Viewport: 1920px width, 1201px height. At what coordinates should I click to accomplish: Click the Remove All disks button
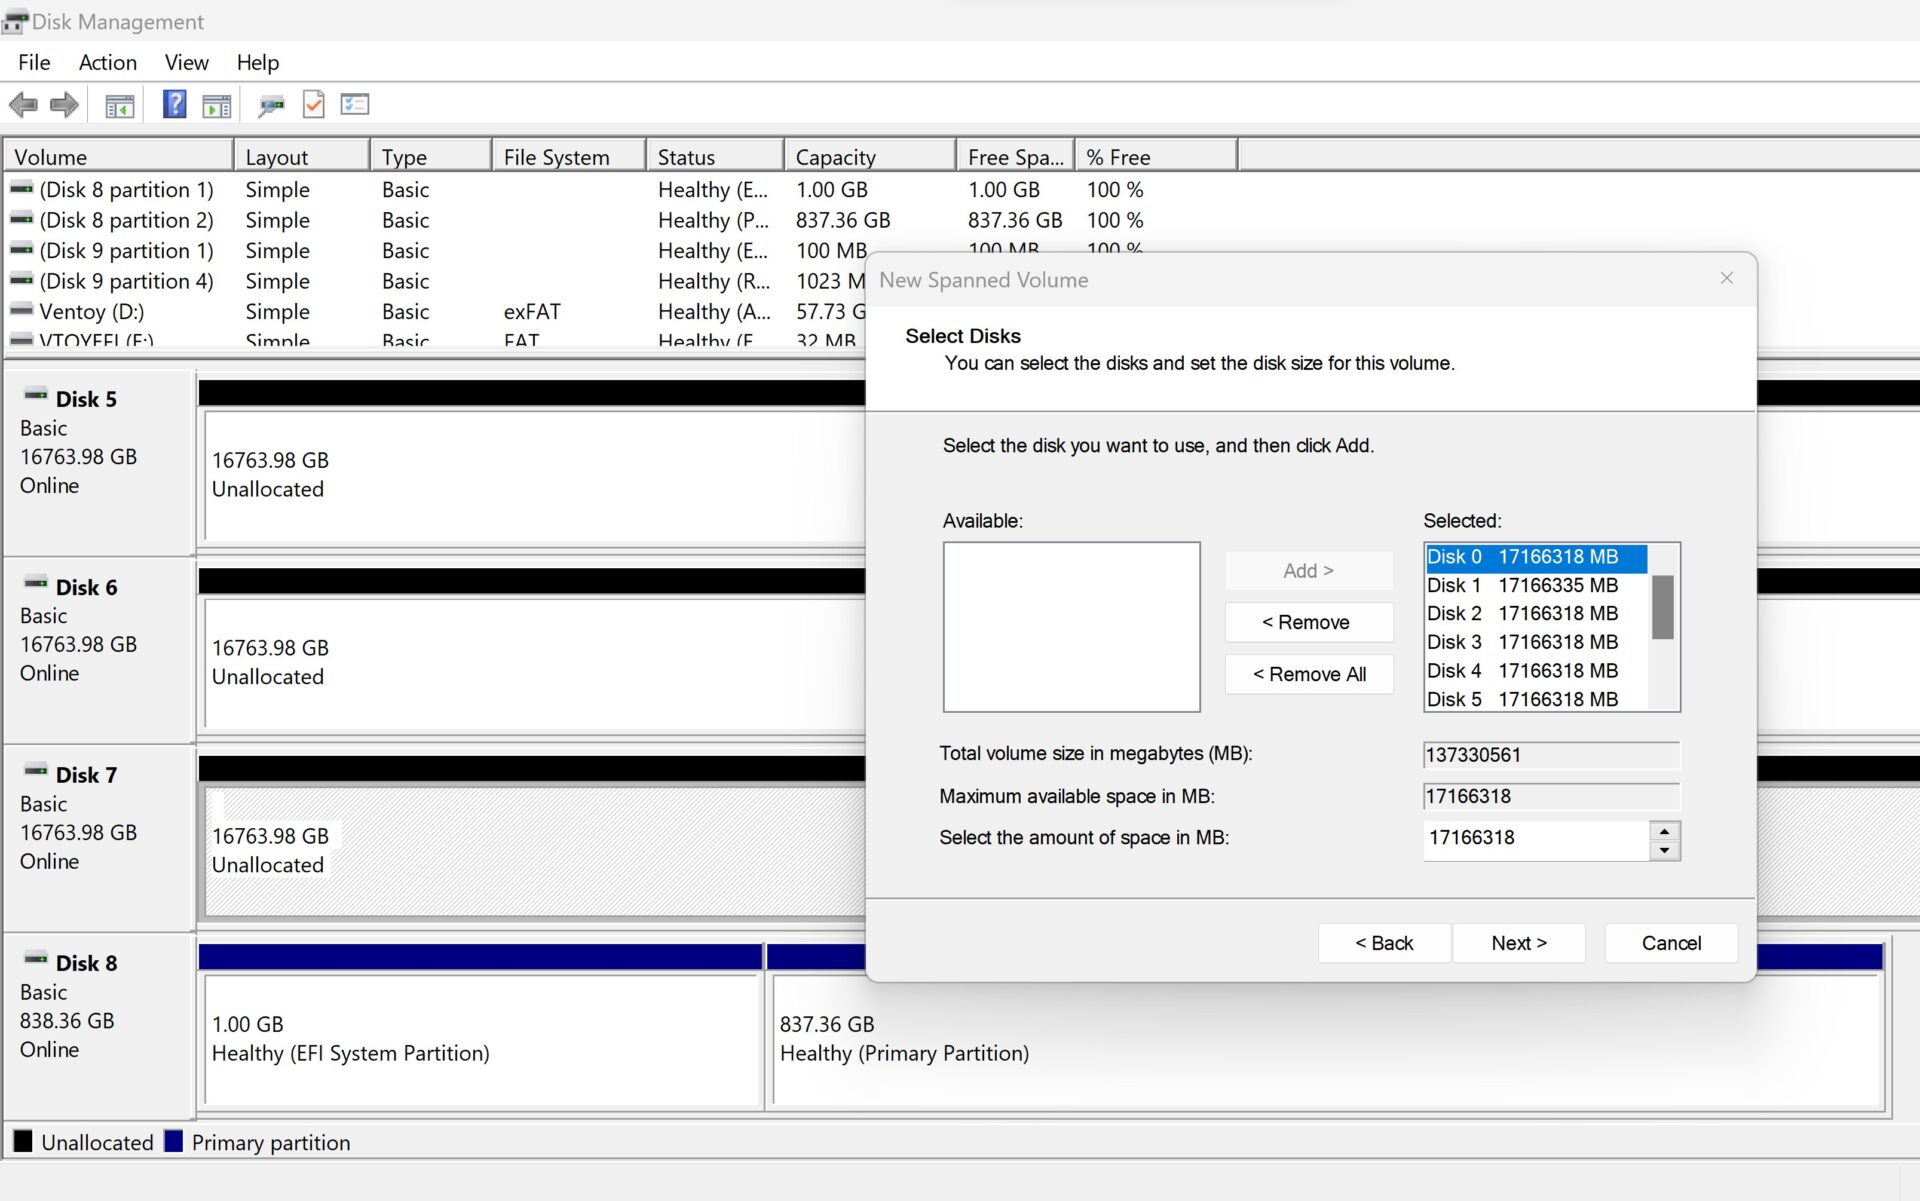[x=1306, y=675]
